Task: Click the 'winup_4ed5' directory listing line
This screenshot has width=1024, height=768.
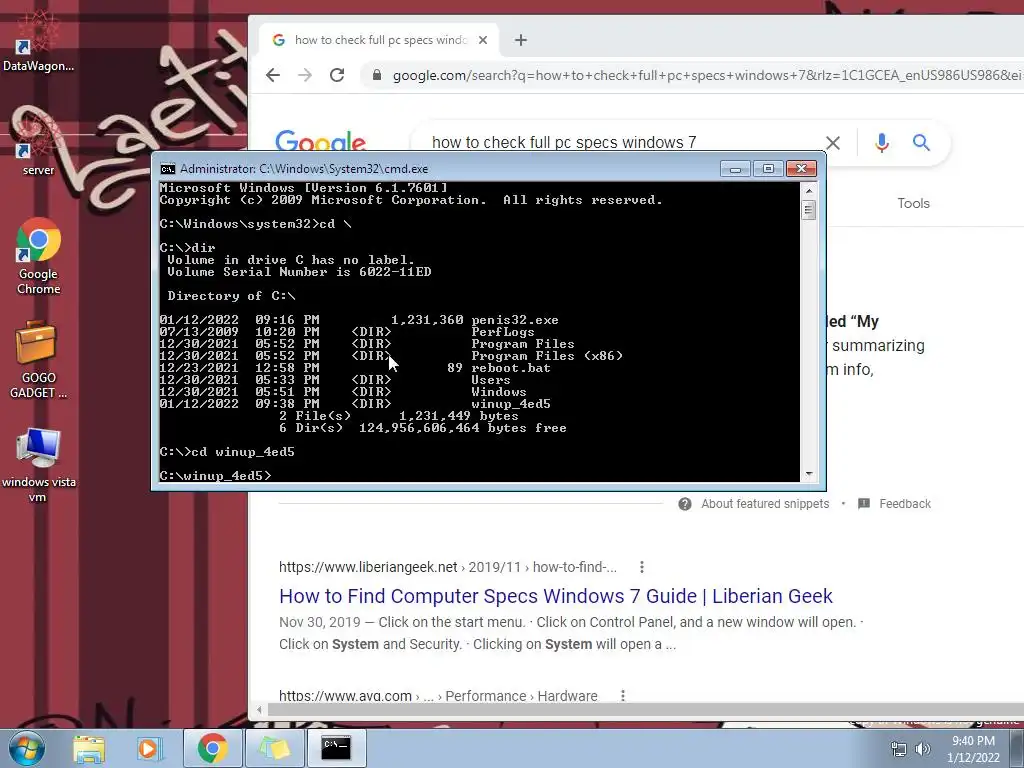Action: click(x=355, y=404)
